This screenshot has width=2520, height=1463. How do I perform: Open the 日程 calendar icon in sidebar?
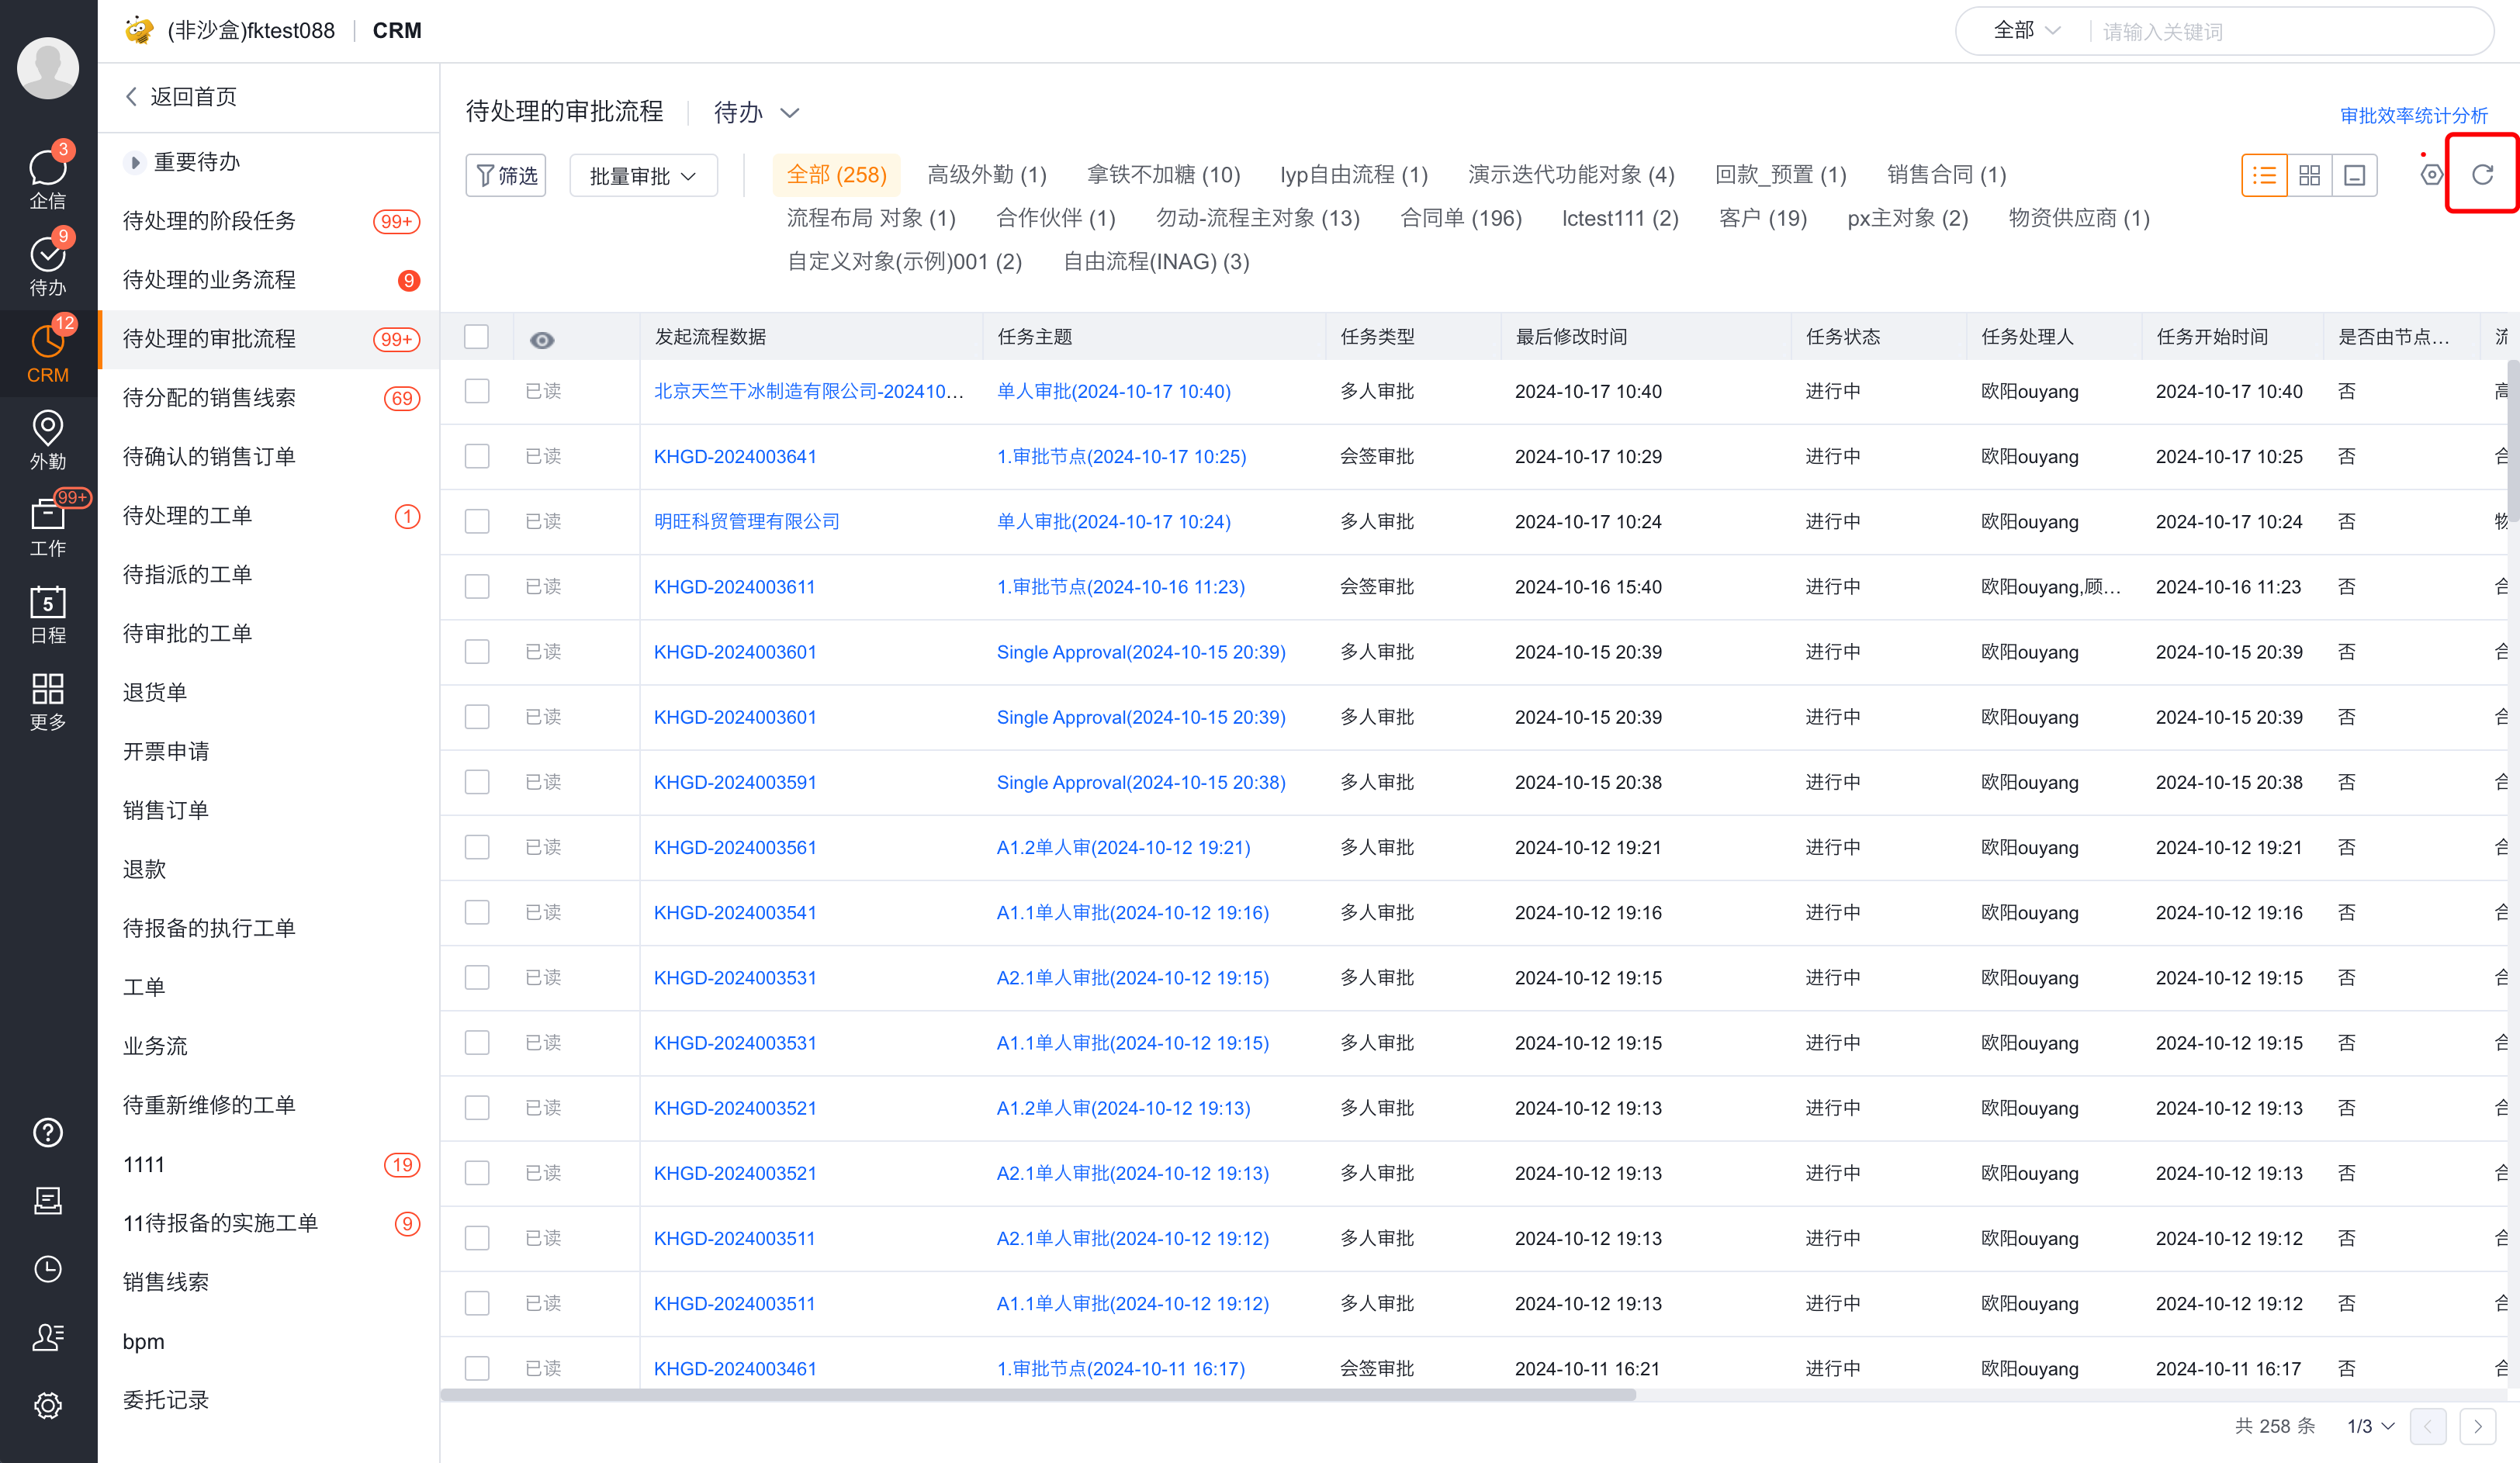click(x=48, y=614)
